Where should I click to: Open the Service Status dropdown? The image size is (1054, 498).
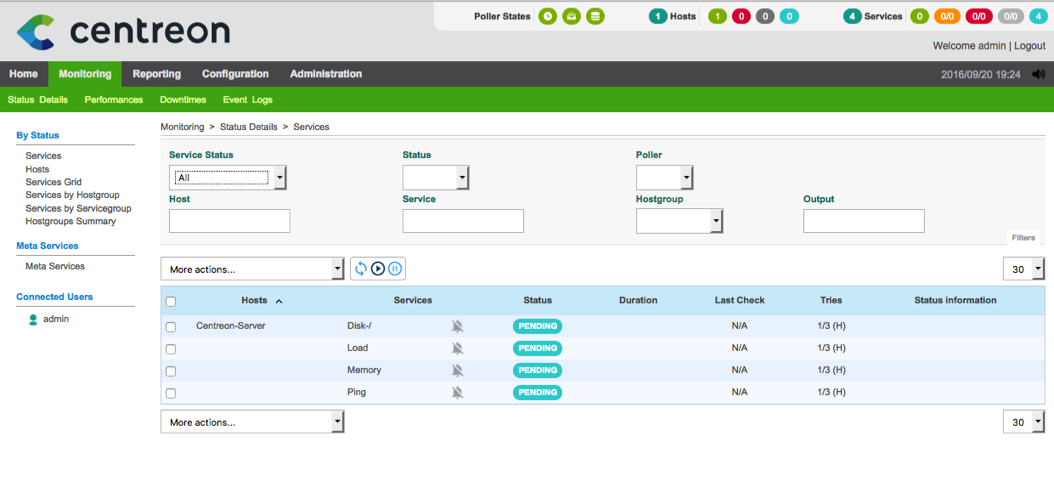pyautogui.click(x=228, y=178)
